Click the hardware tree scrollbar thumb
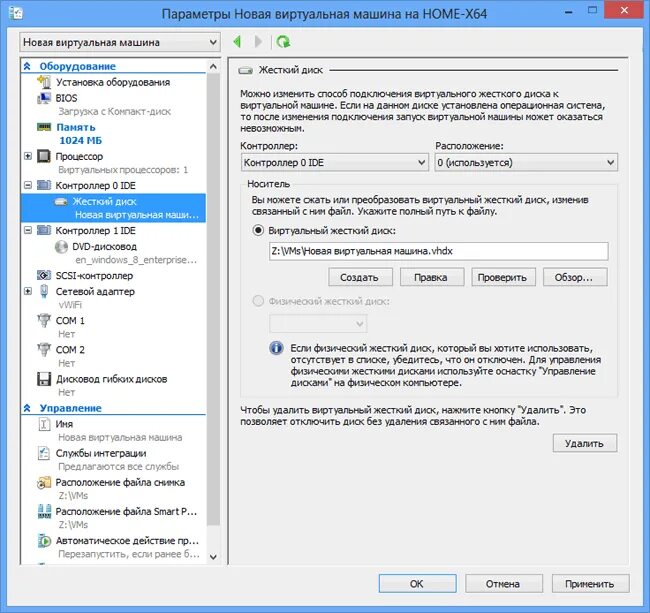650x613 pixels. click(x=213, y=298)
